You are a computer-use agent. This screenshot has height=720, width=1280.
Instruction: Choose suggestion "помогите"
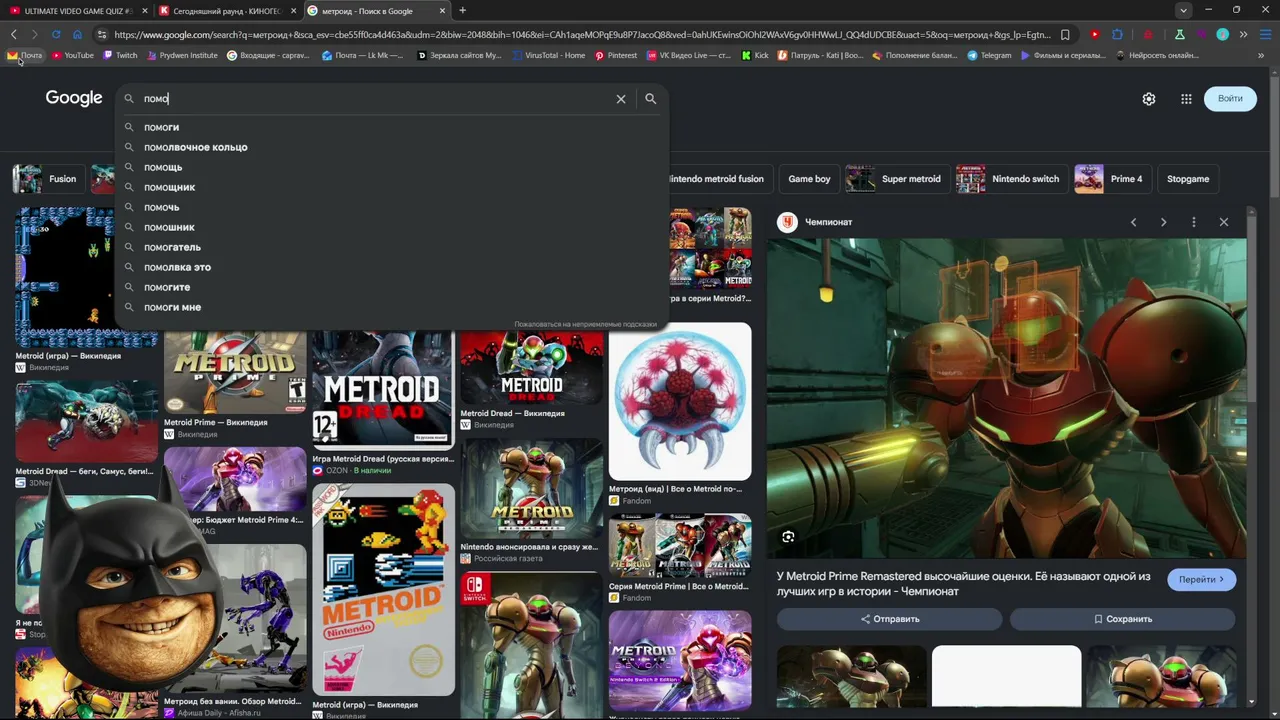tap(391, 287)
